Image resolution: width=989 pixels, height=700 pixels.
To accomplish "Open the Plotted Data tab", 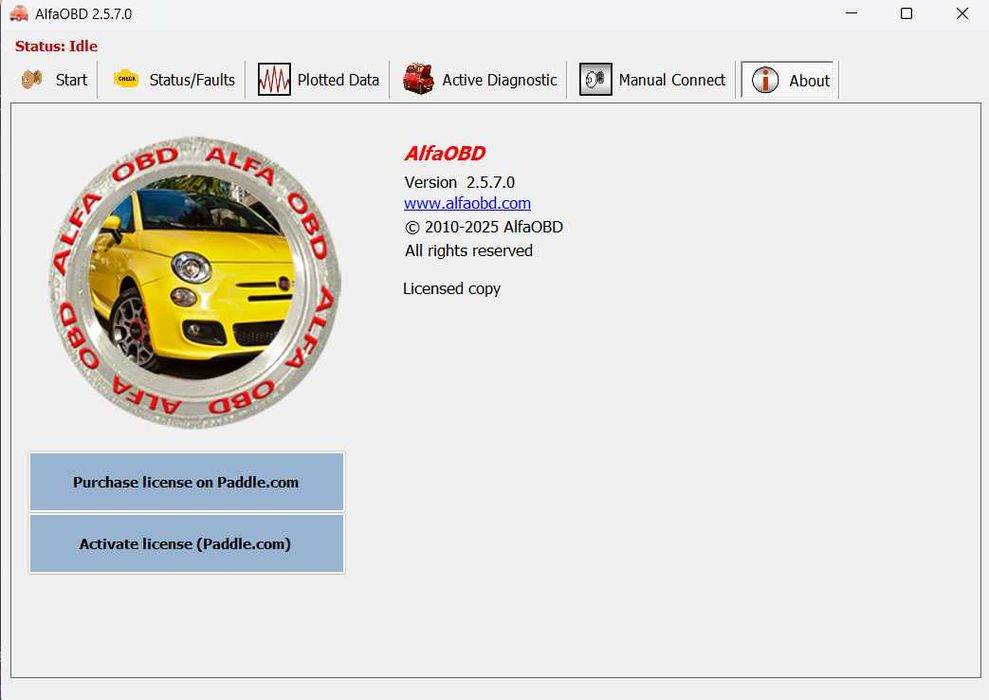I will point(319,79).
